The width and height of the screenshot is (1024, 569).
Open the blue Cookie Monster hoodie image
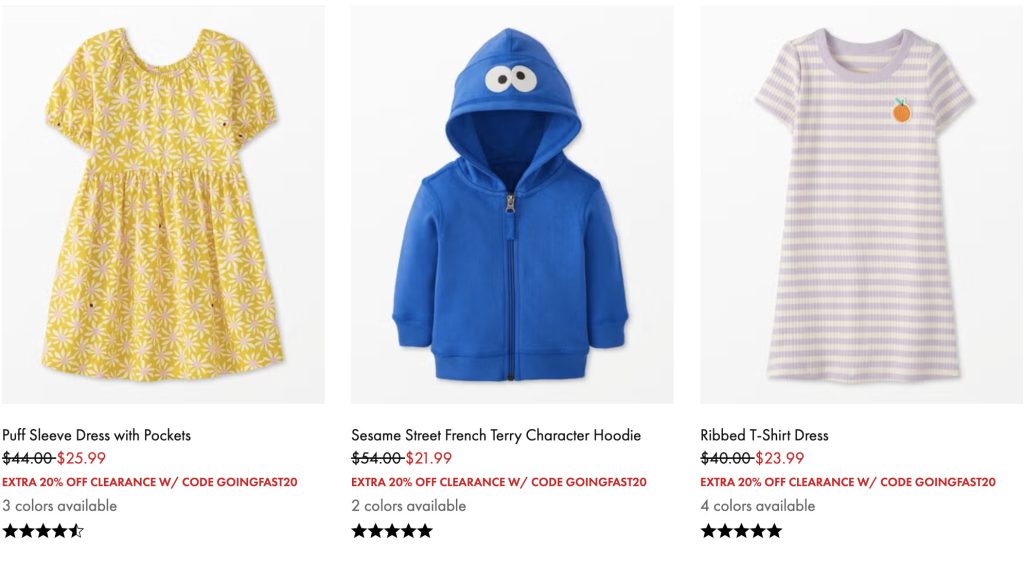[511, 205]
